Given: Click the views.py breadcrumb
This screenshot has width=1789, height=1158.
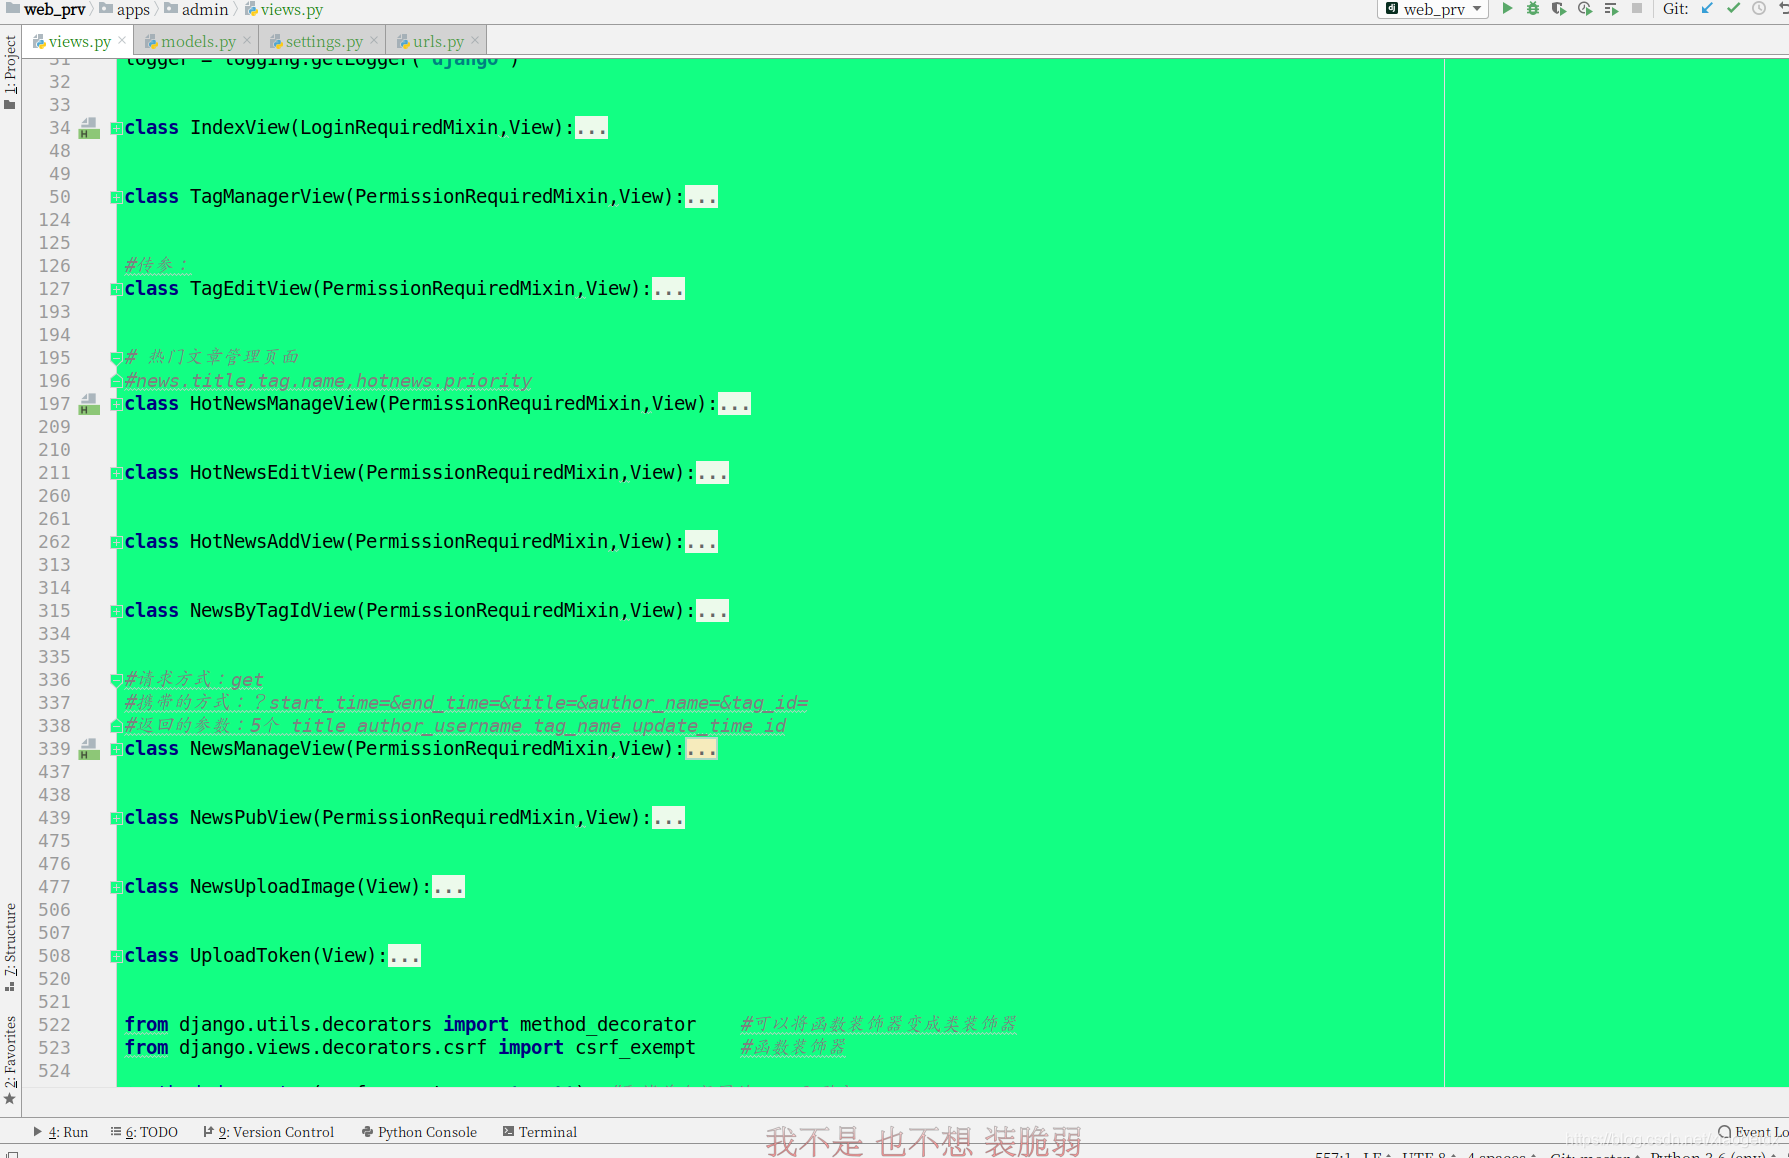Looking at the screenshot, I should 283,9.
